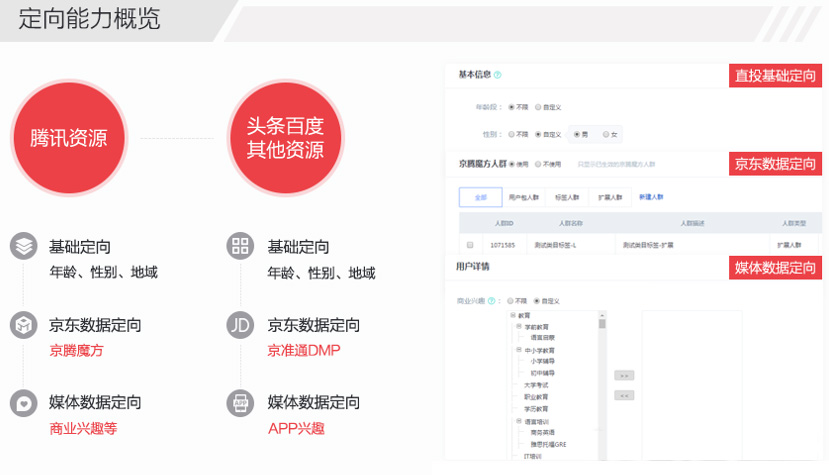Select 小学辅导 in the interest tree
The image size is (829, 475).
(542, 361)
